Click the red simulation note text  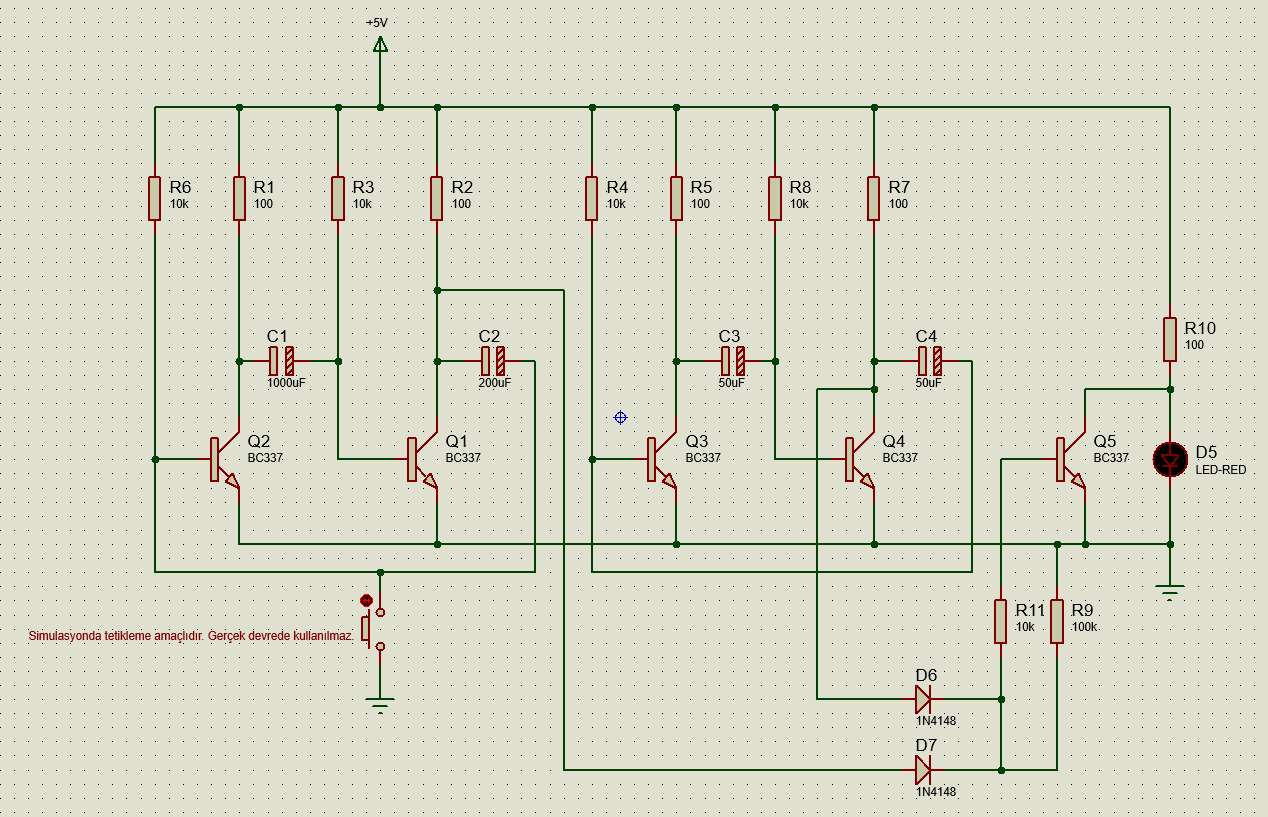(191, 636)
